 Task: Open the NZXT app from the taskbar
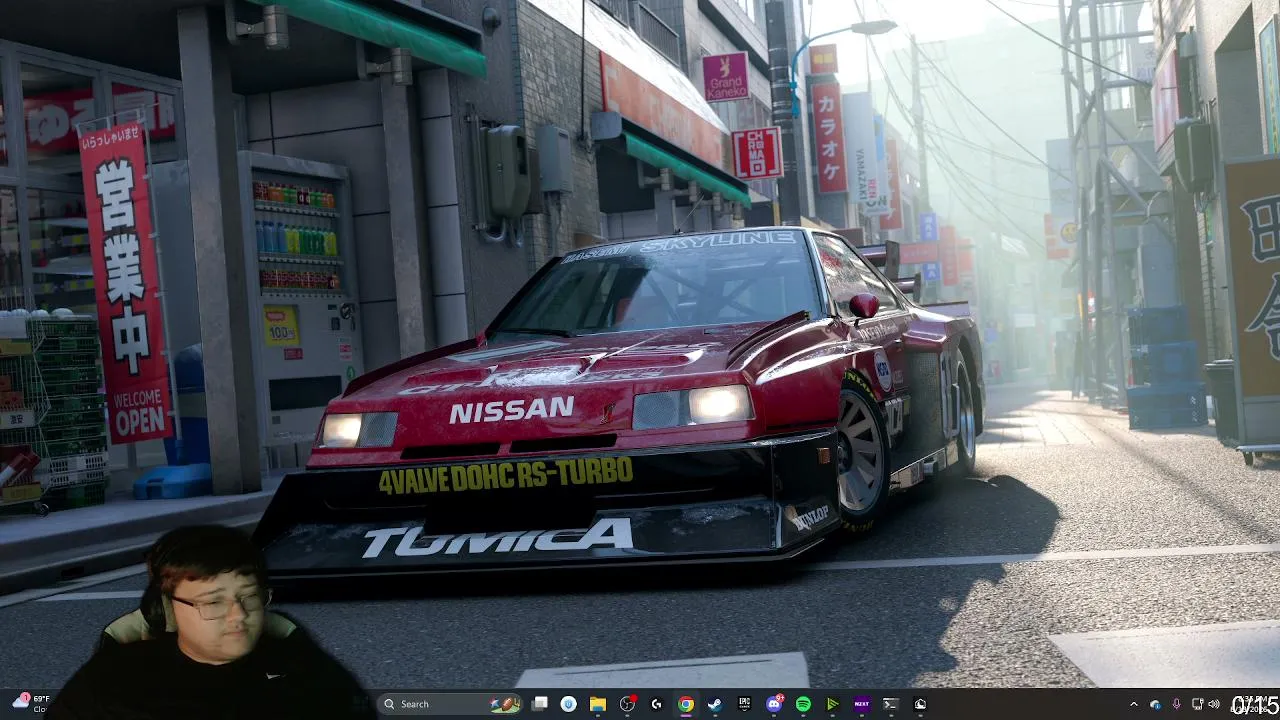862,704
